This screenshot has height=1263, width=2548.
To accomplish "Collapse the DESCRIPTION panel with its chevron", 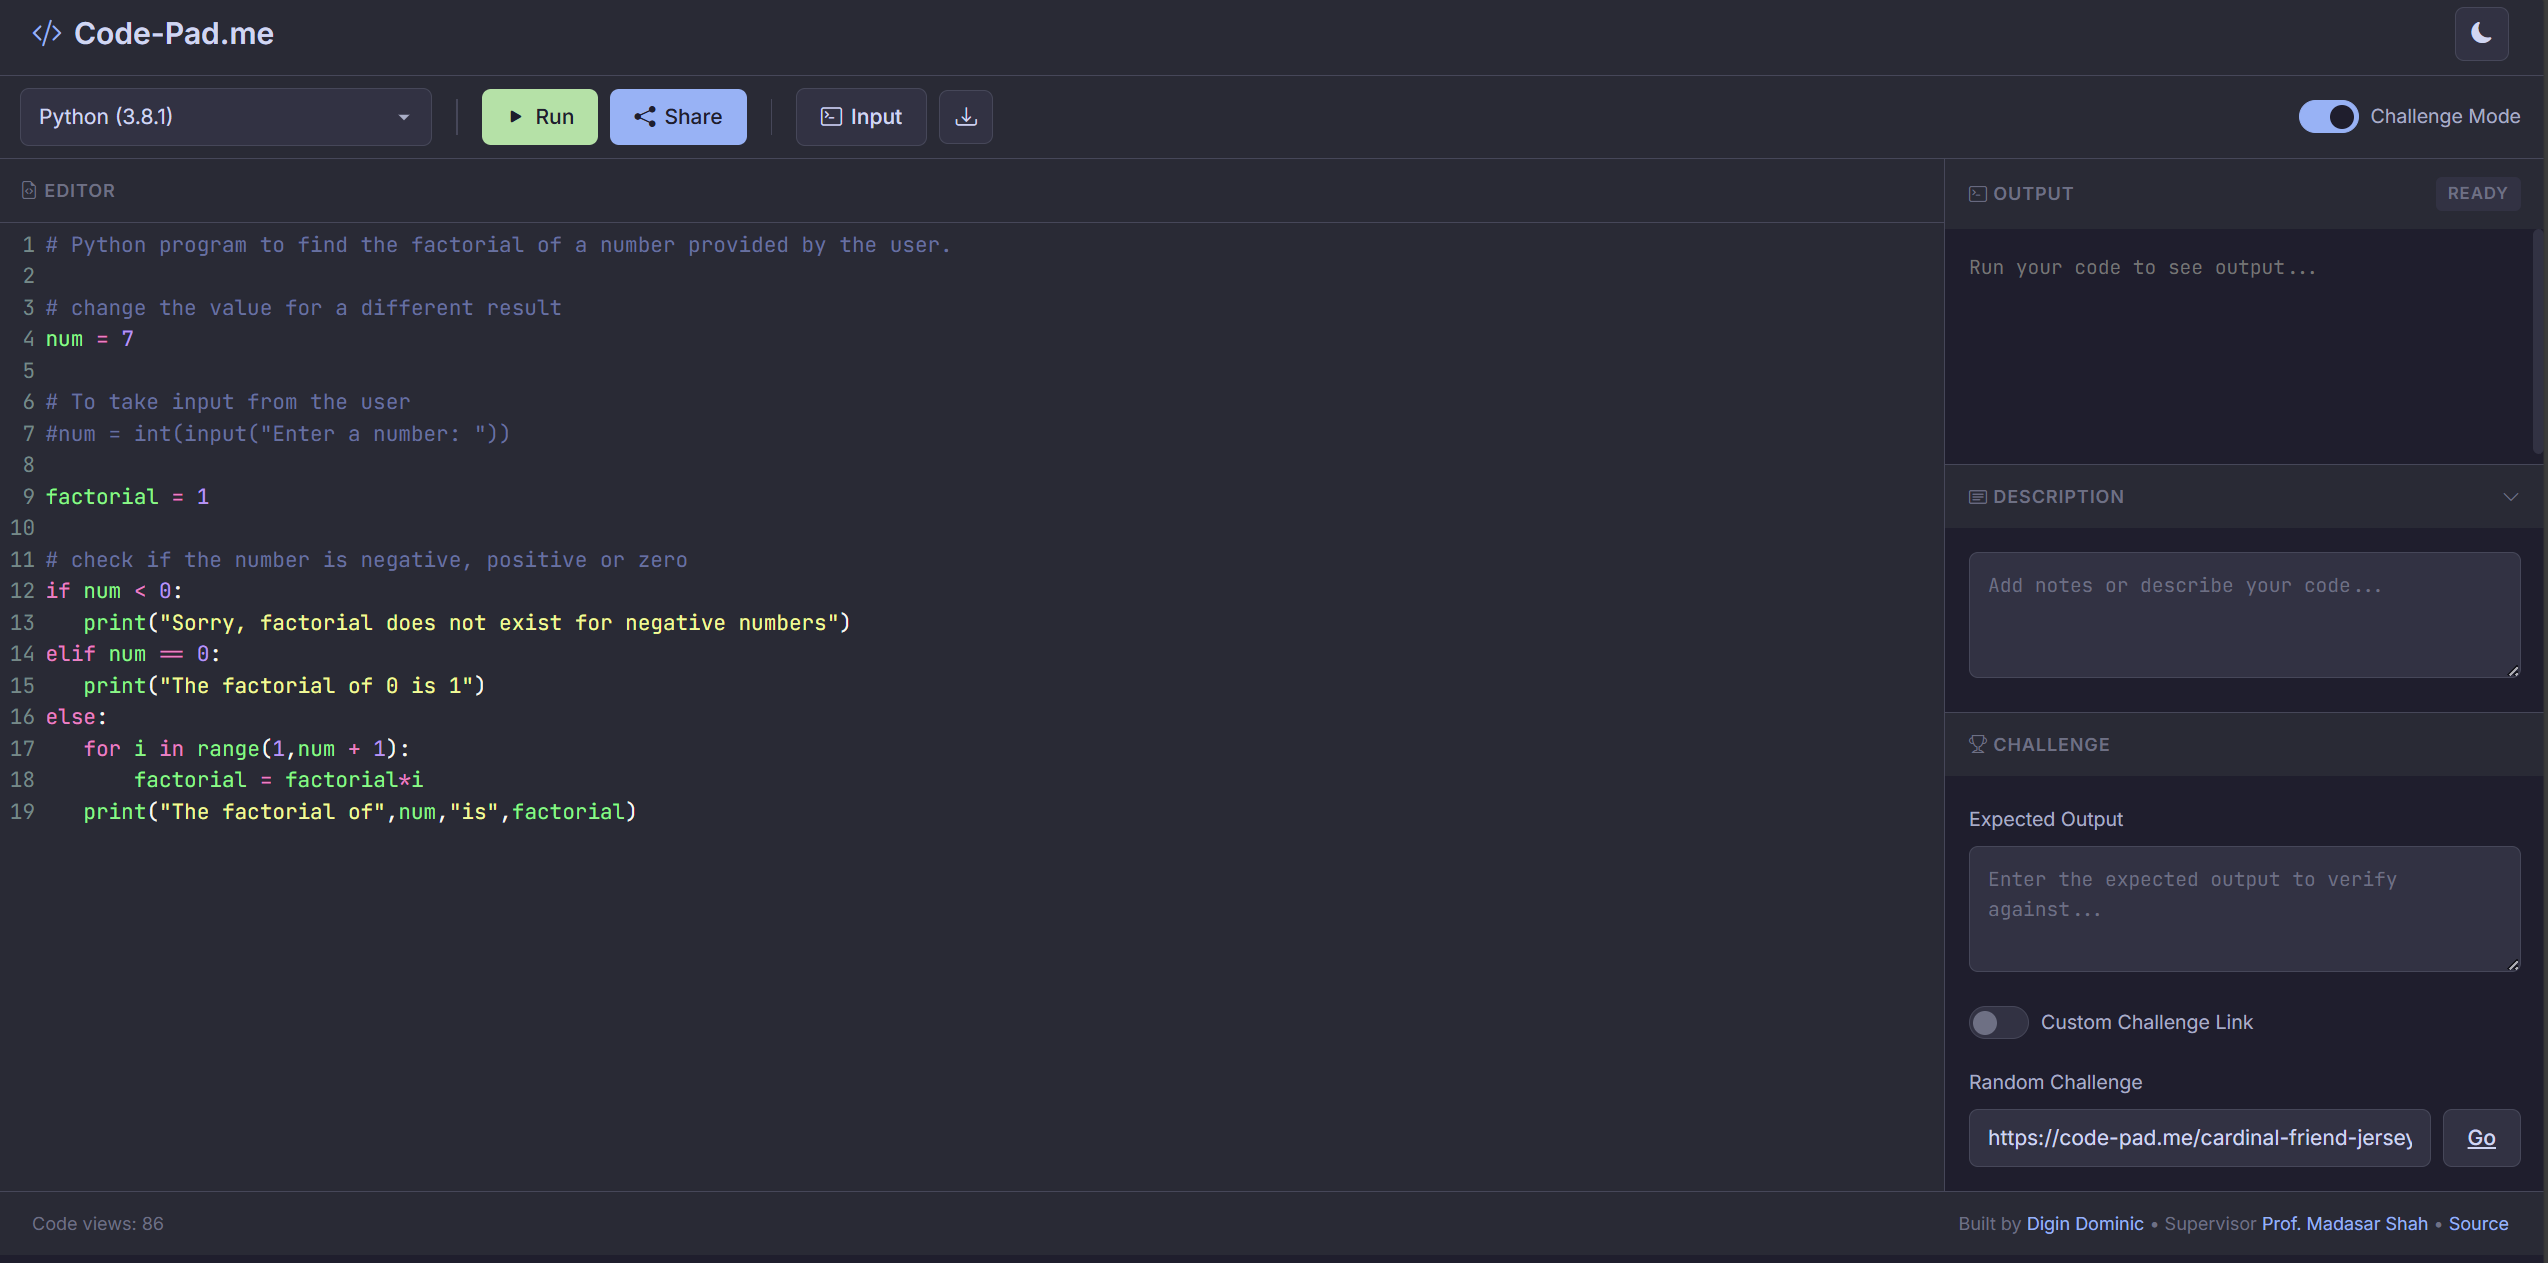I will [2511, 496].
